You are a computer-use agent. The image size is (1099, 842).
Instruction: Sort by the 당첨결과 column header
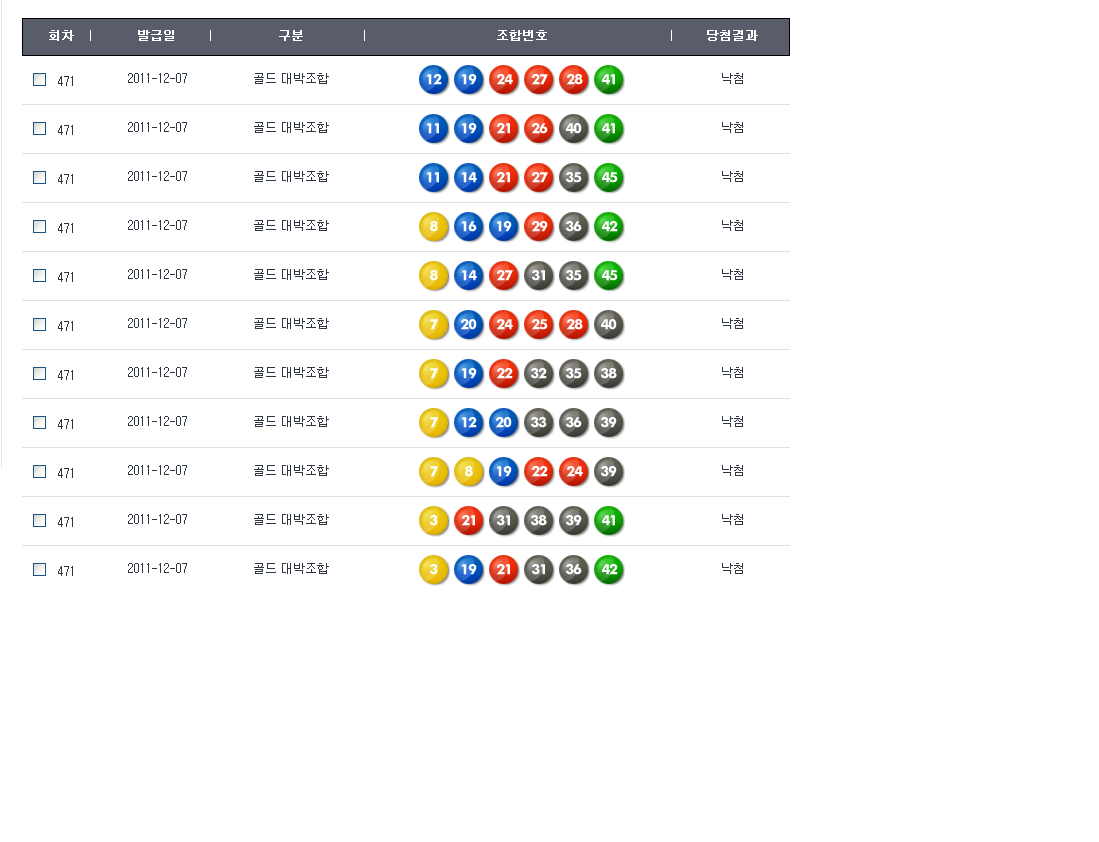click(731, 36)
